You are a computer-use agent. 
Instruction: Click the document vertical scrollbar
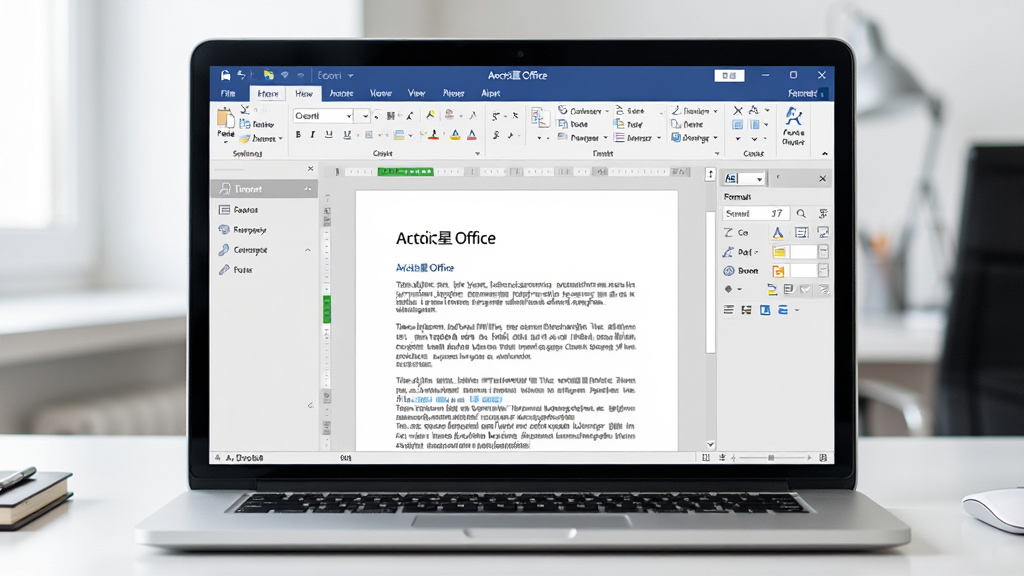click(x=711, y=282)
